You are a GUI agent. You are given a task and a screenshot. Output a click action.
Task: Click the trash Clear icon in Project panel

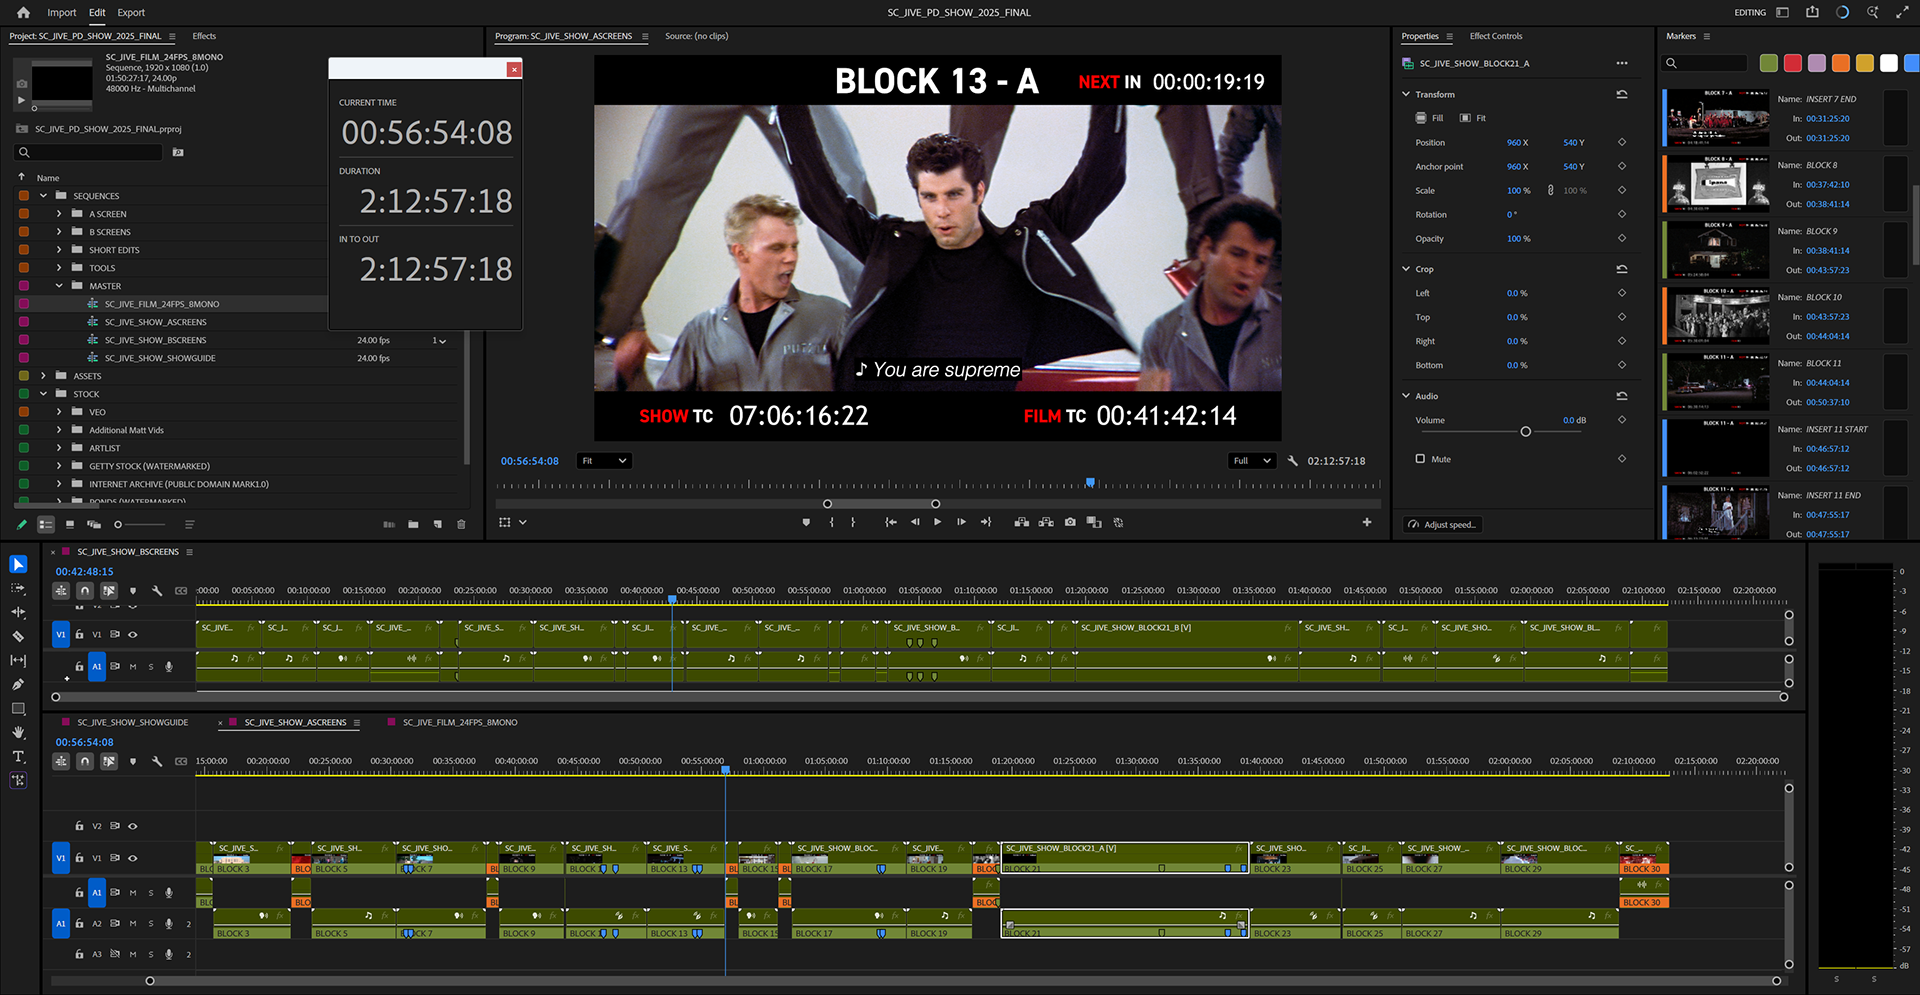pos(461,524)
